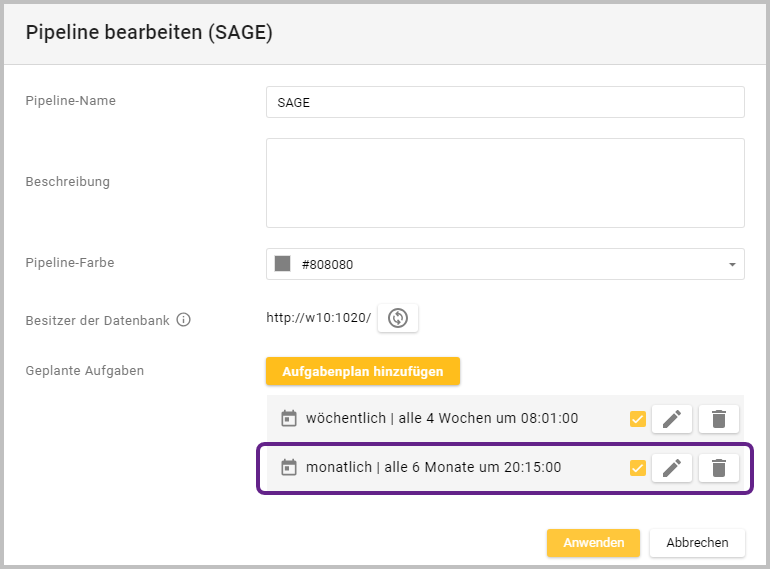Click the refresh icon next to database URL
770x569 pixels.
click(398, 318)
